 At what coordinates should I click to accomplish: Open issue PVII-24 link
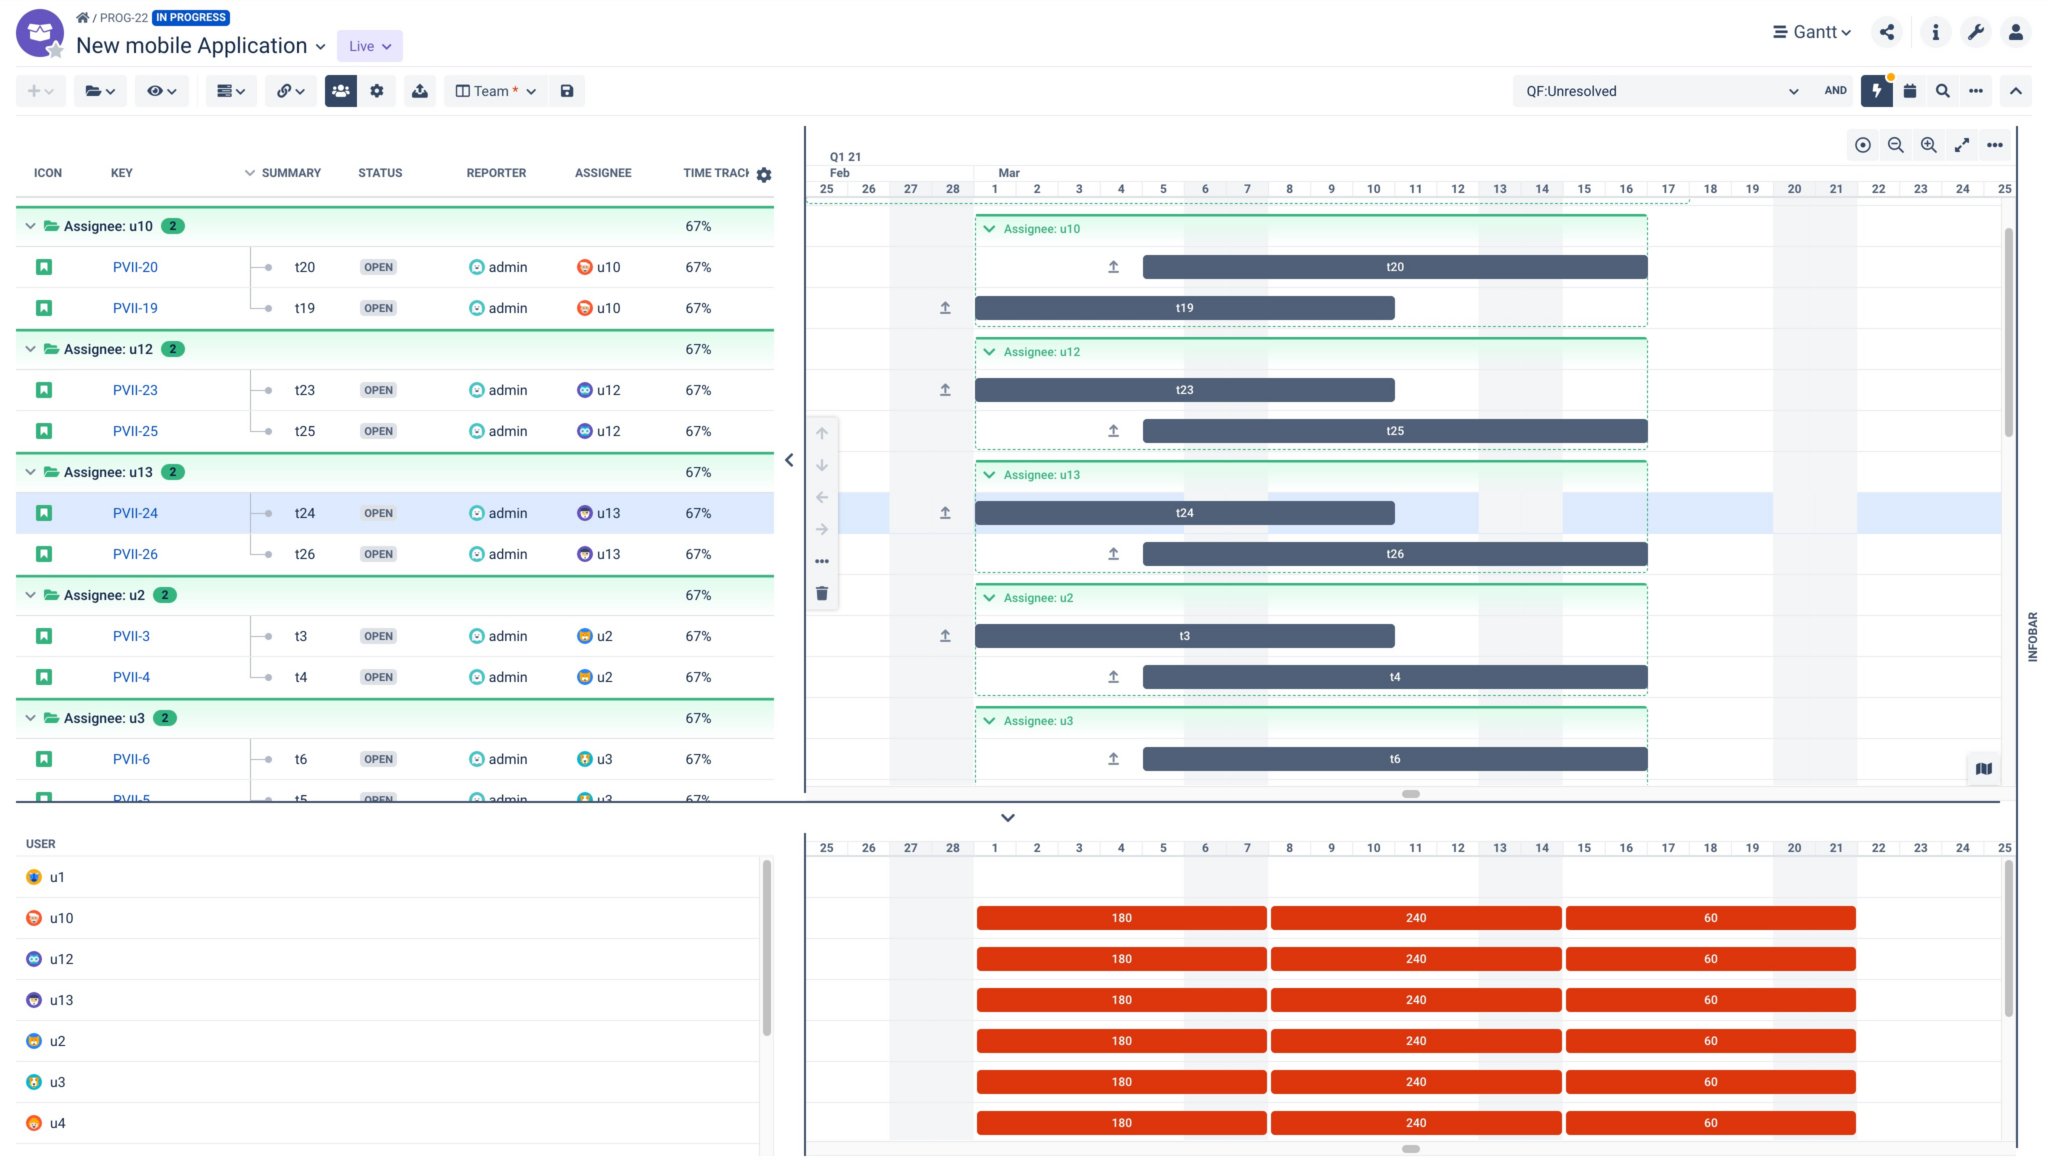[x=135, y=513]
